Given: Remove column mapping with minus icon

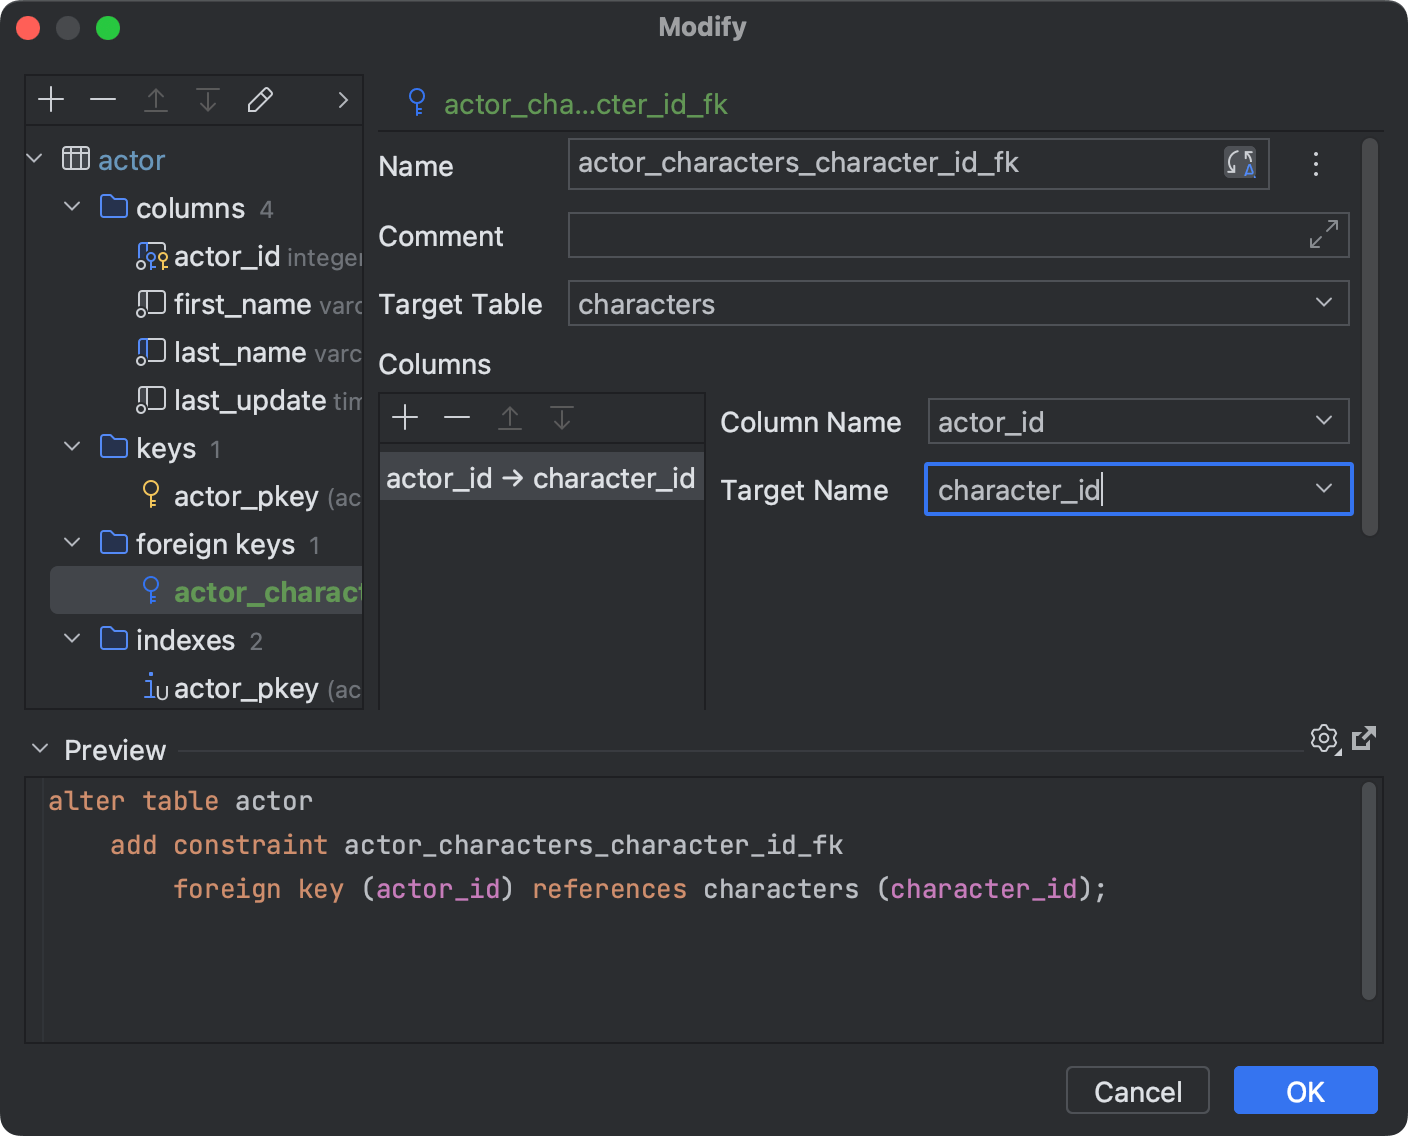Looking at the screenshot, I should [457, 417].
